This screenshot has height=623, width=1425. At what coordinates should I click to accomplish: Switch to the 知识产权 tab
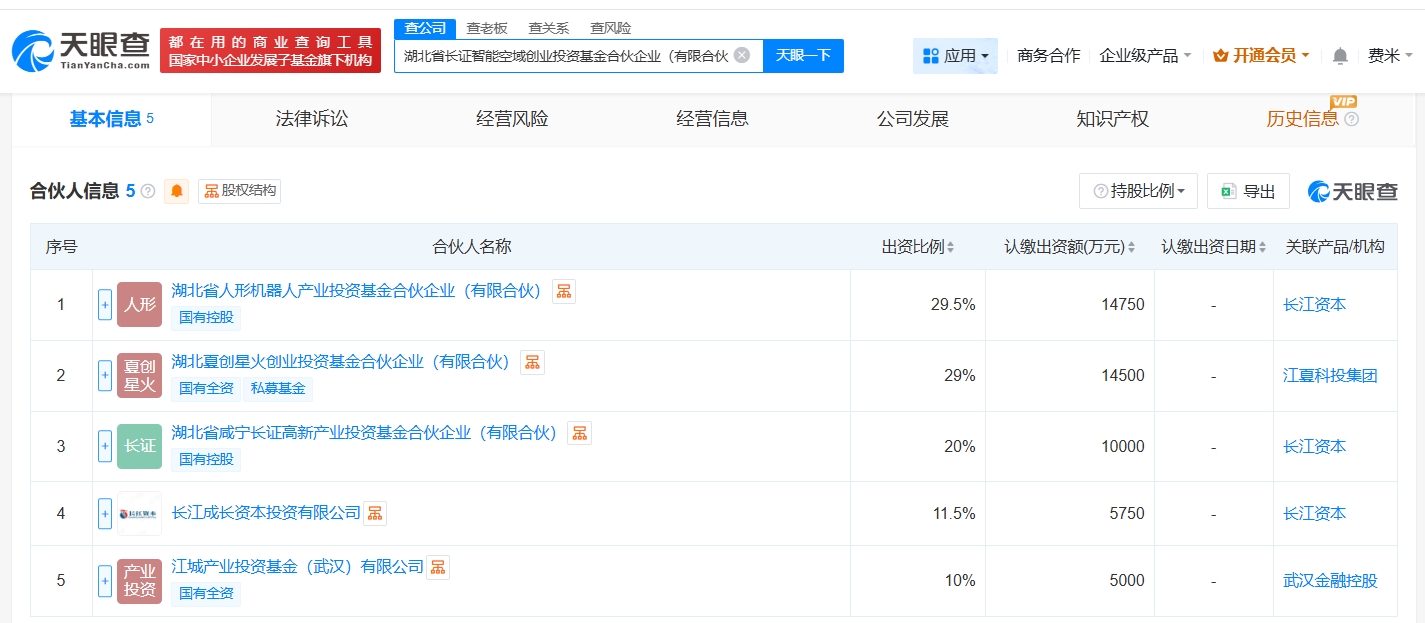[x=1112, y=119]
